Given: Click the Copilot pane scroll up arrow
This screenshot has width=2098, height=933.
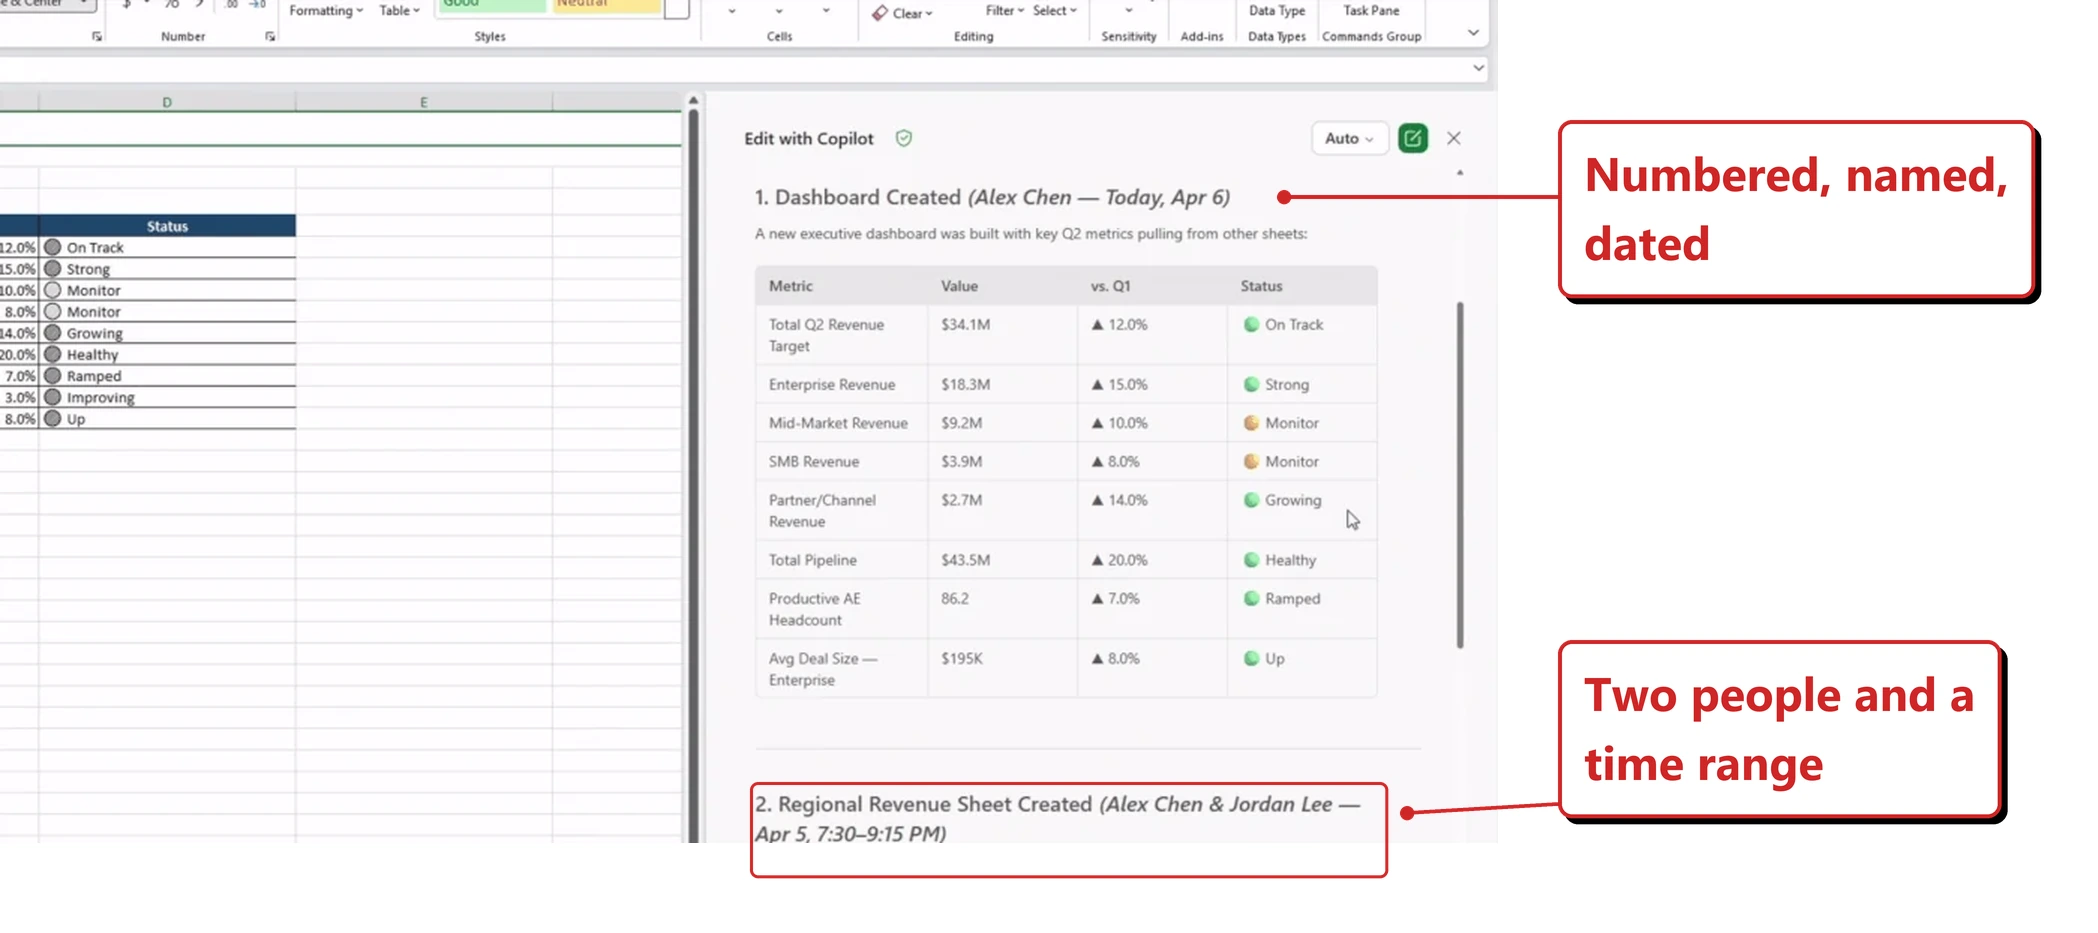Looking at the screenshot, I should click(1460, 173).
